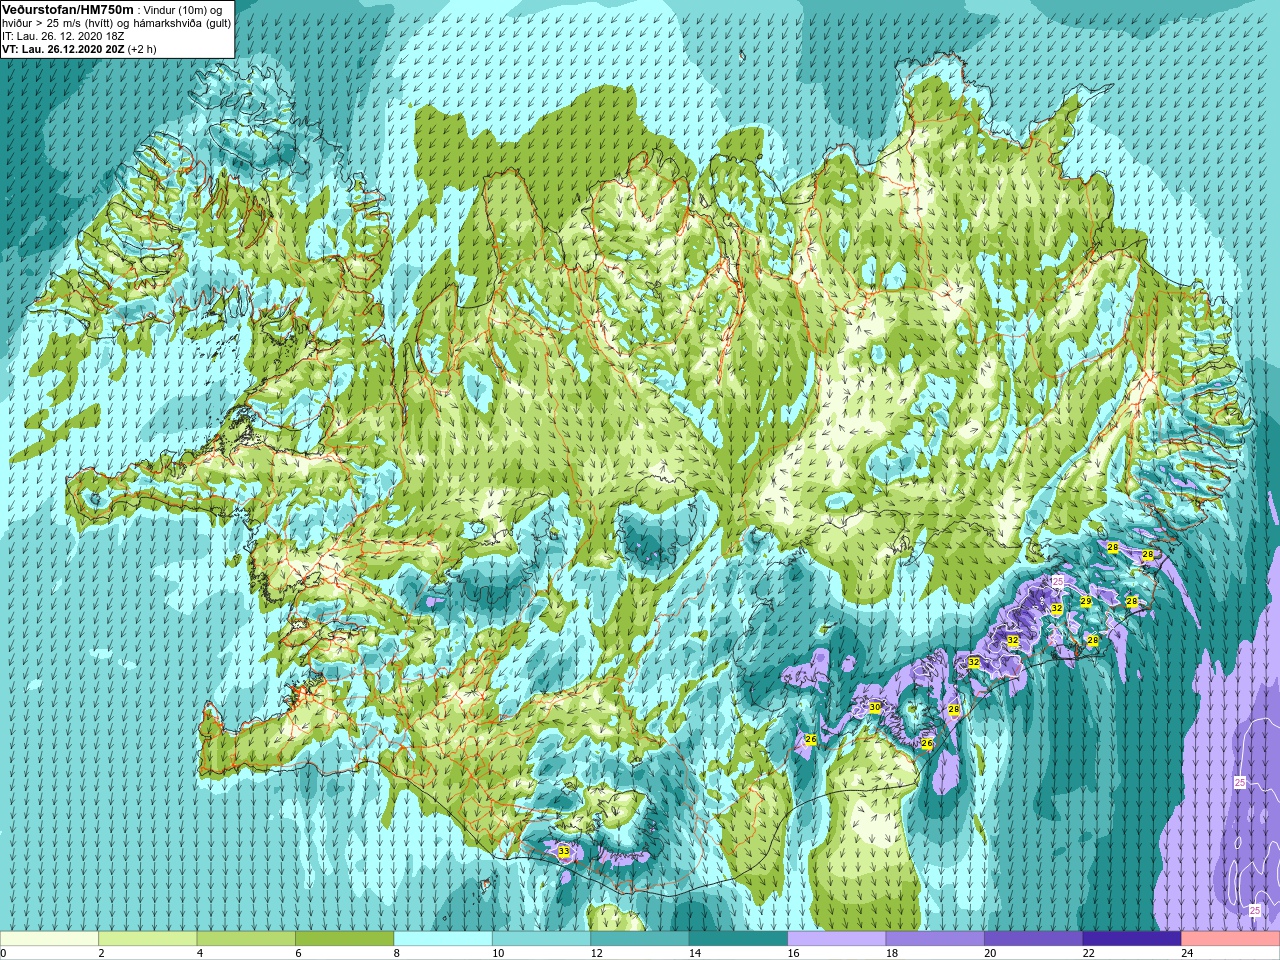
Task: Click the "0" tick label on the legend scale
Action: (4, 953)
